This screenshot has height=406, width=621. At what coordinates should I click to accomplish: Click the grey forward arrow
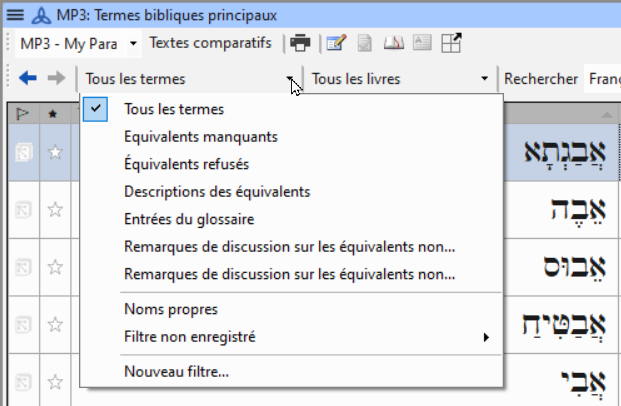click(x=56, y=78)
